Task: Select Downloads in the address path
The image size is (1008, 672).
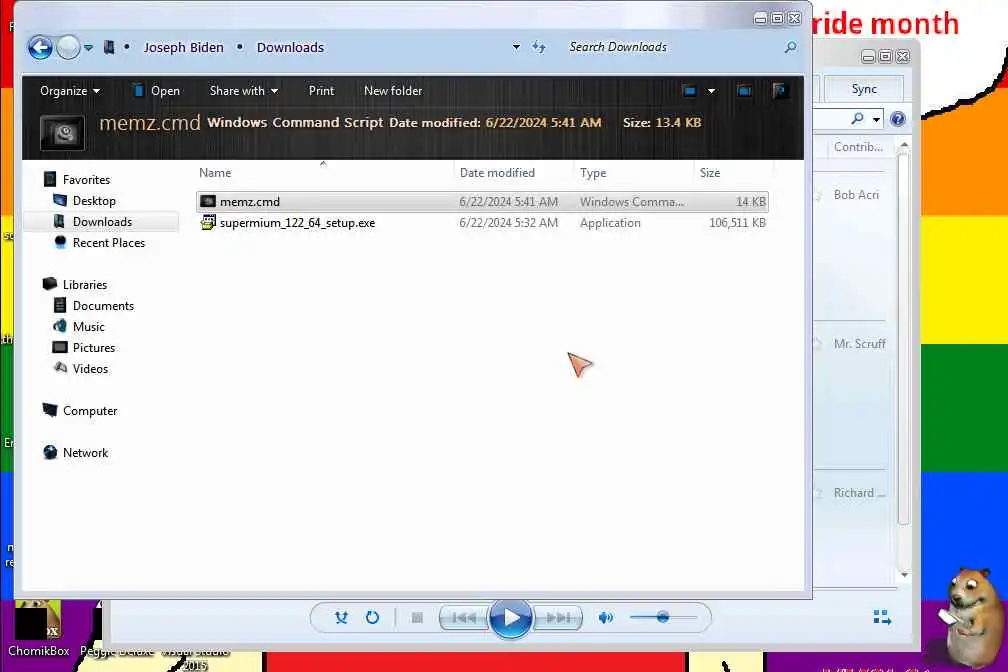Action: click(x=290, y=48)
